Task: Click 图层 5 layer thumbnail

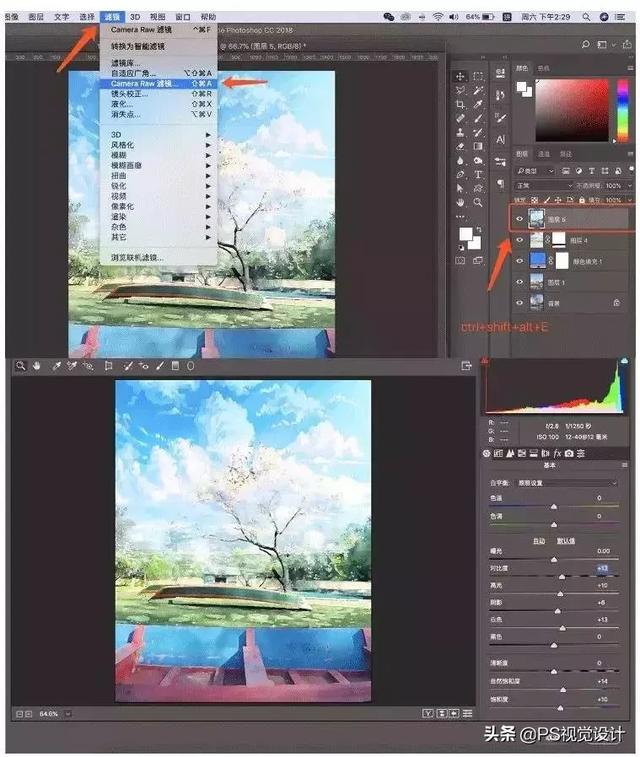Action: 537,219
